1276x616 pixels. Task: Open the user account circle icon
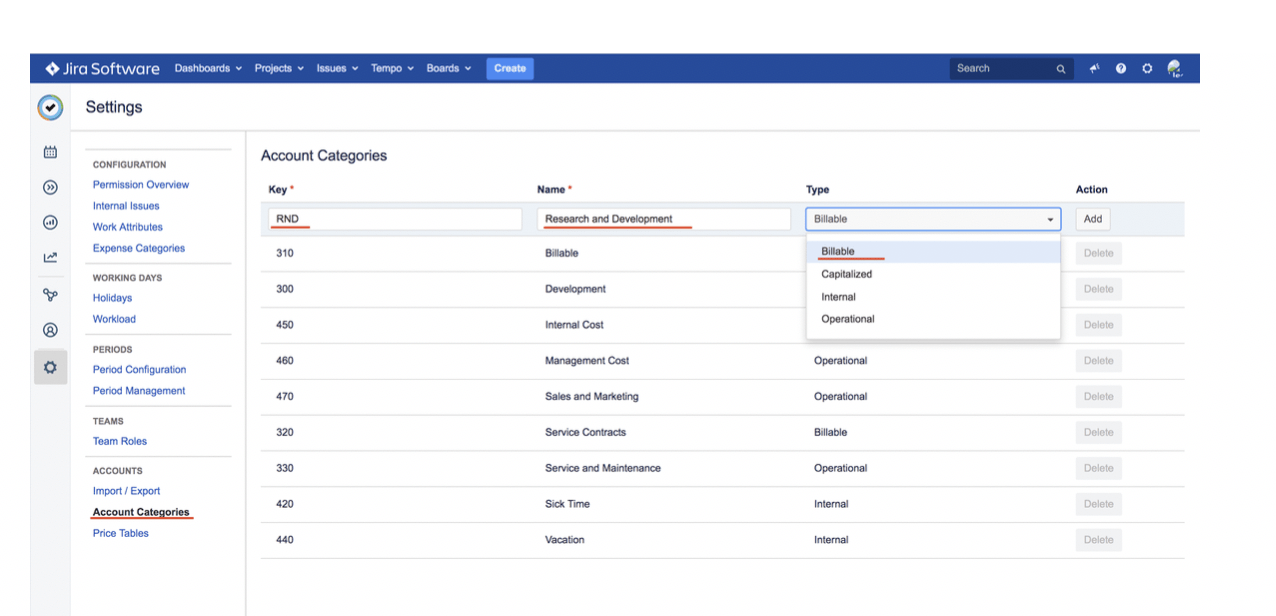tap(50, 330)
